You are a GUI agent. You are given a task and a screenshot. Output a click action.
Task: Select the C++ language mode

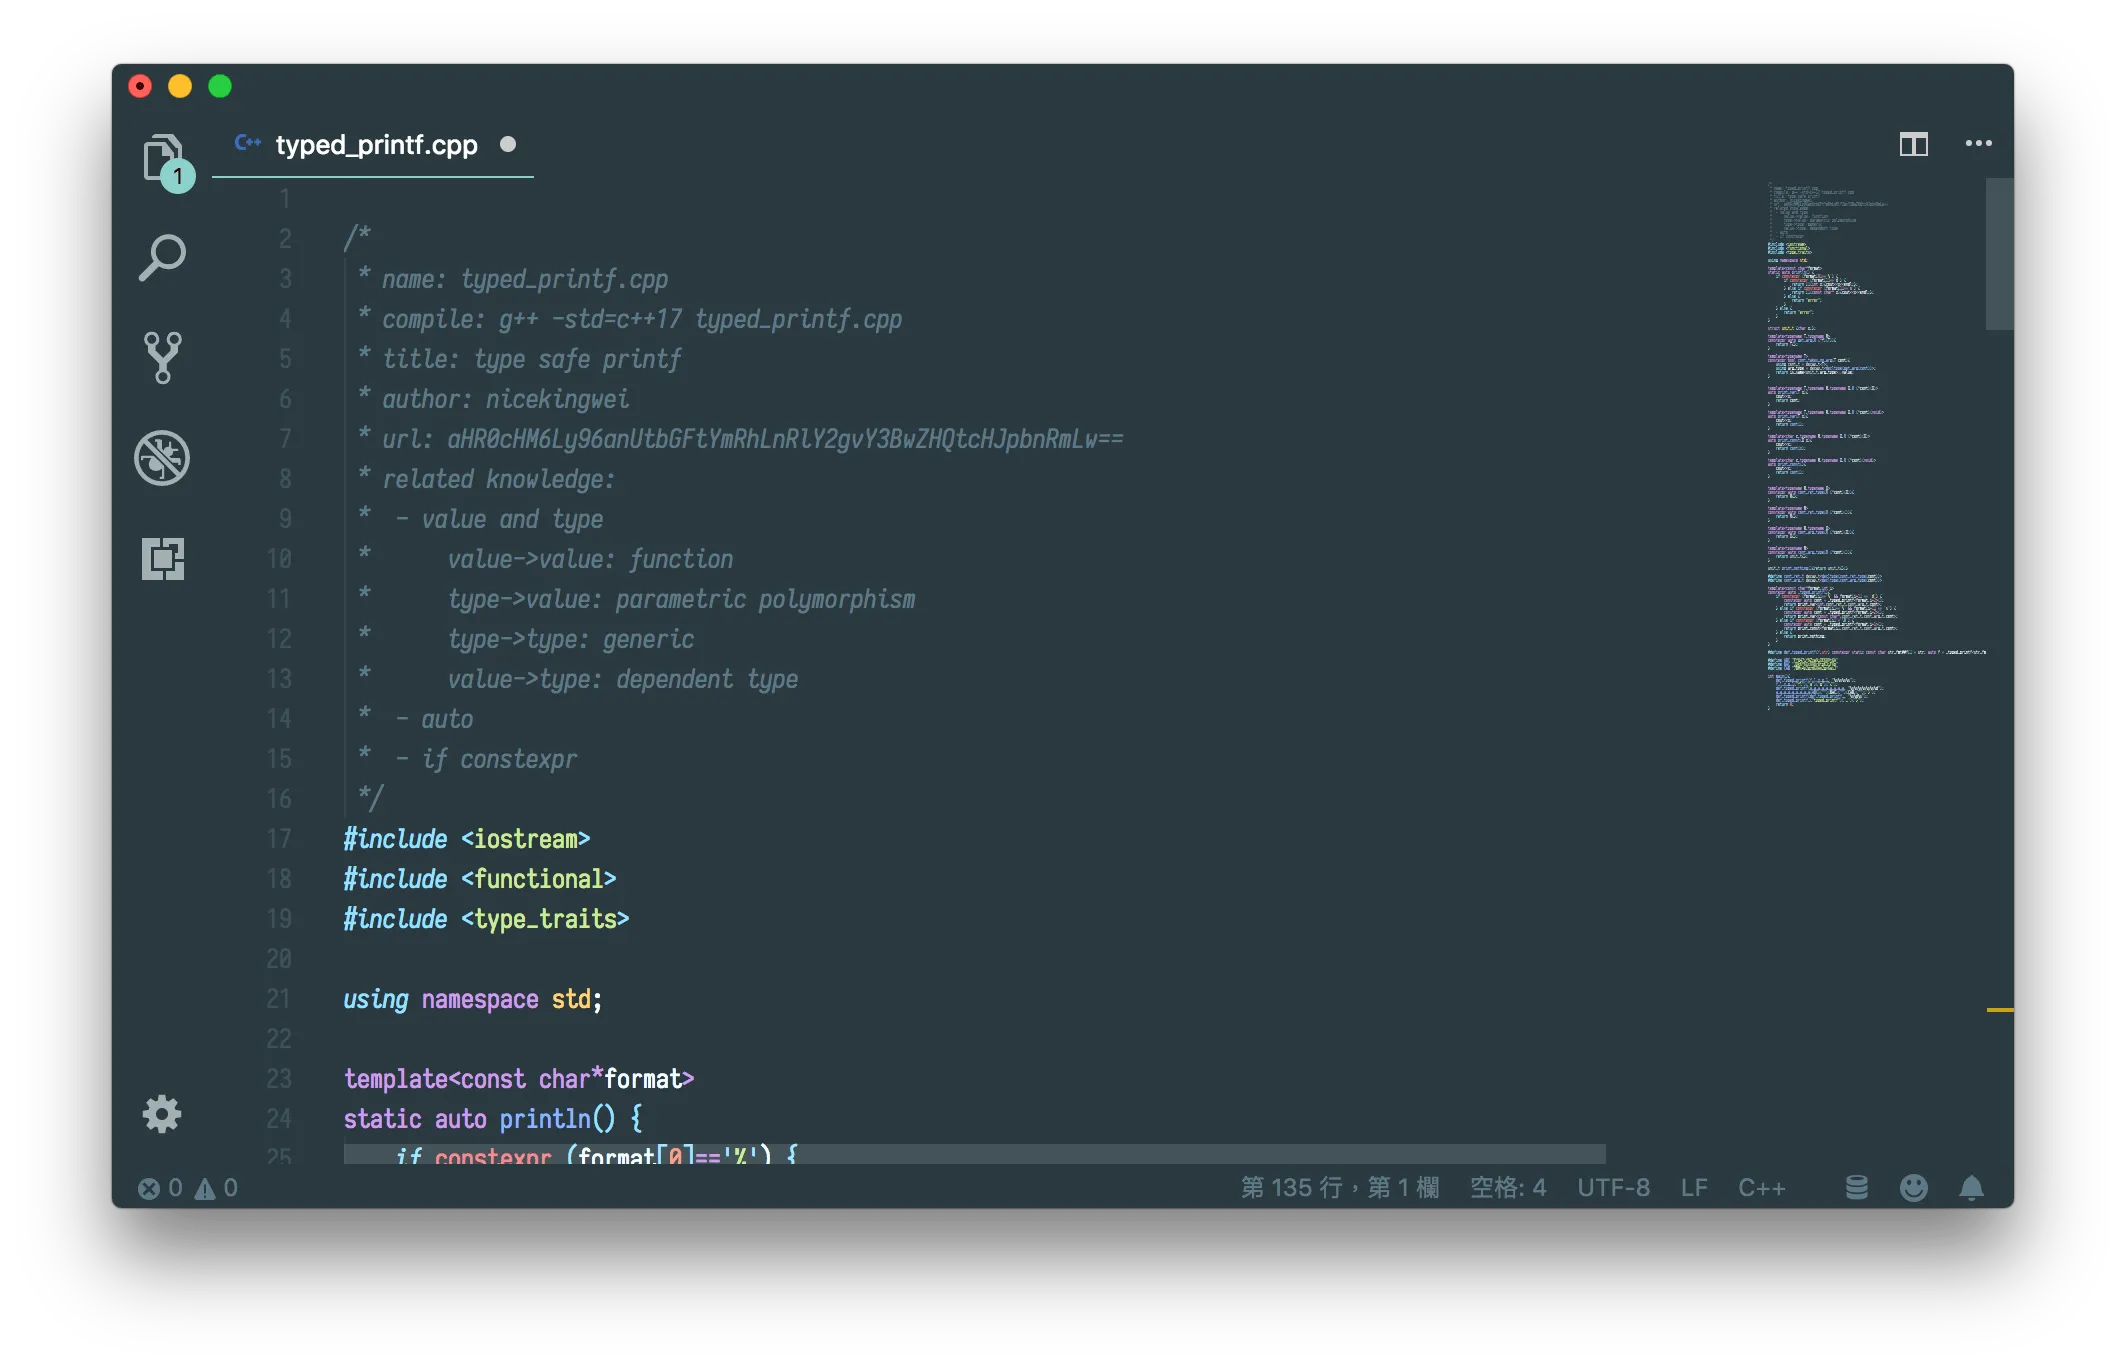[1761, 1188]
